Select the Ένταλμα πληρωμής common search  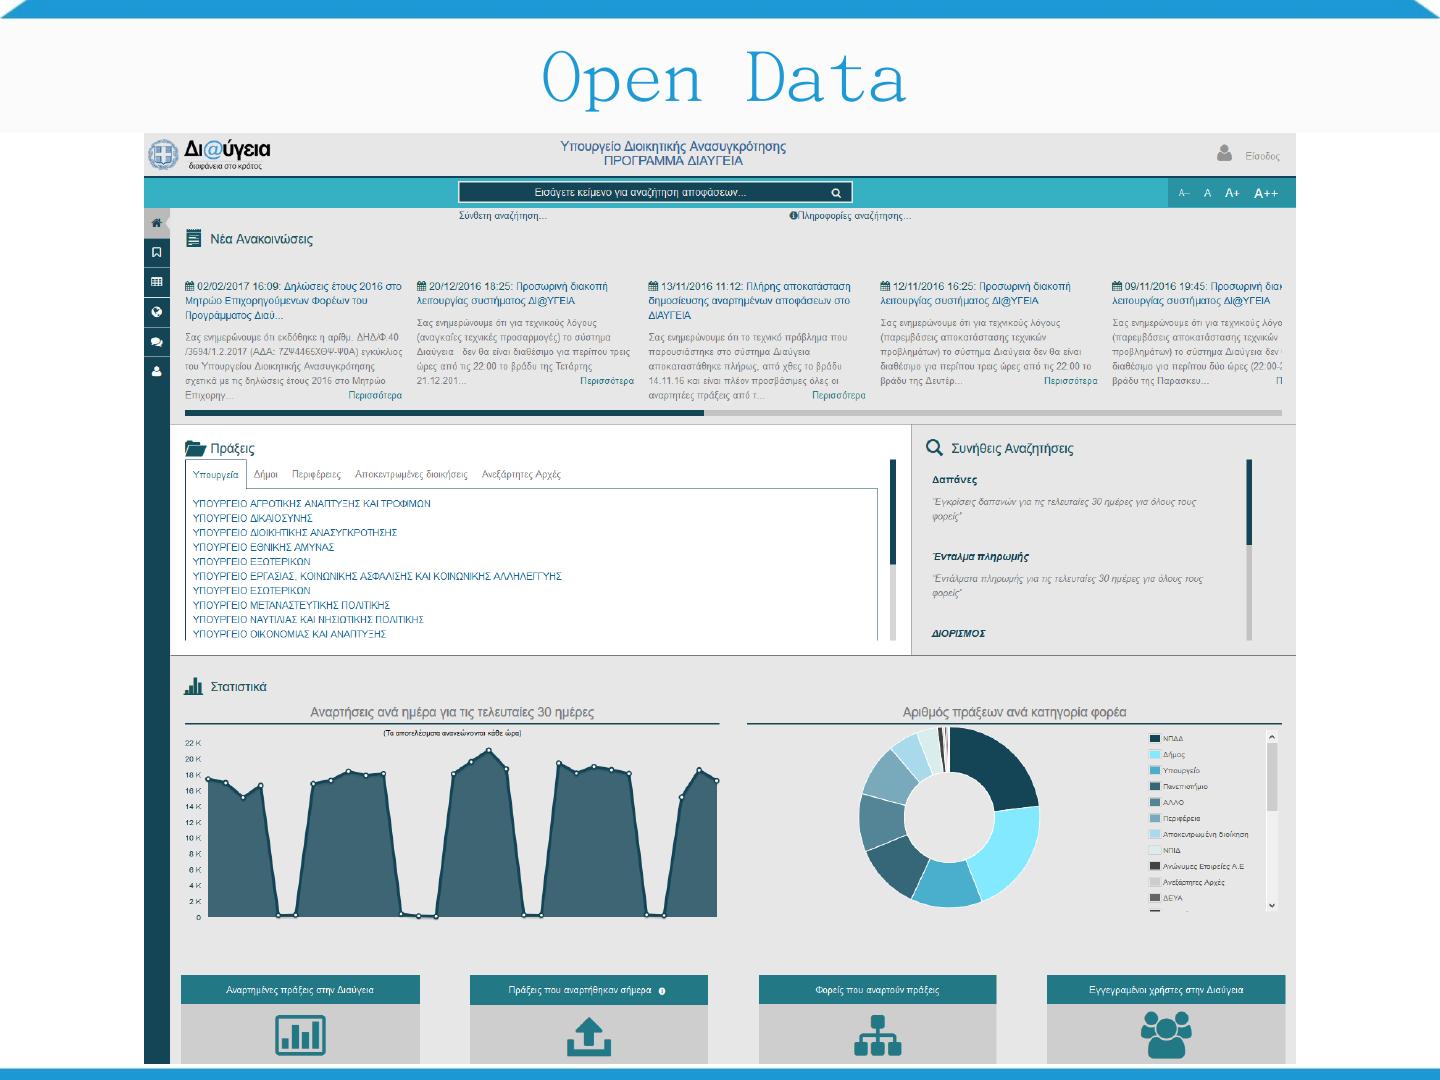(x=981, y=557)
